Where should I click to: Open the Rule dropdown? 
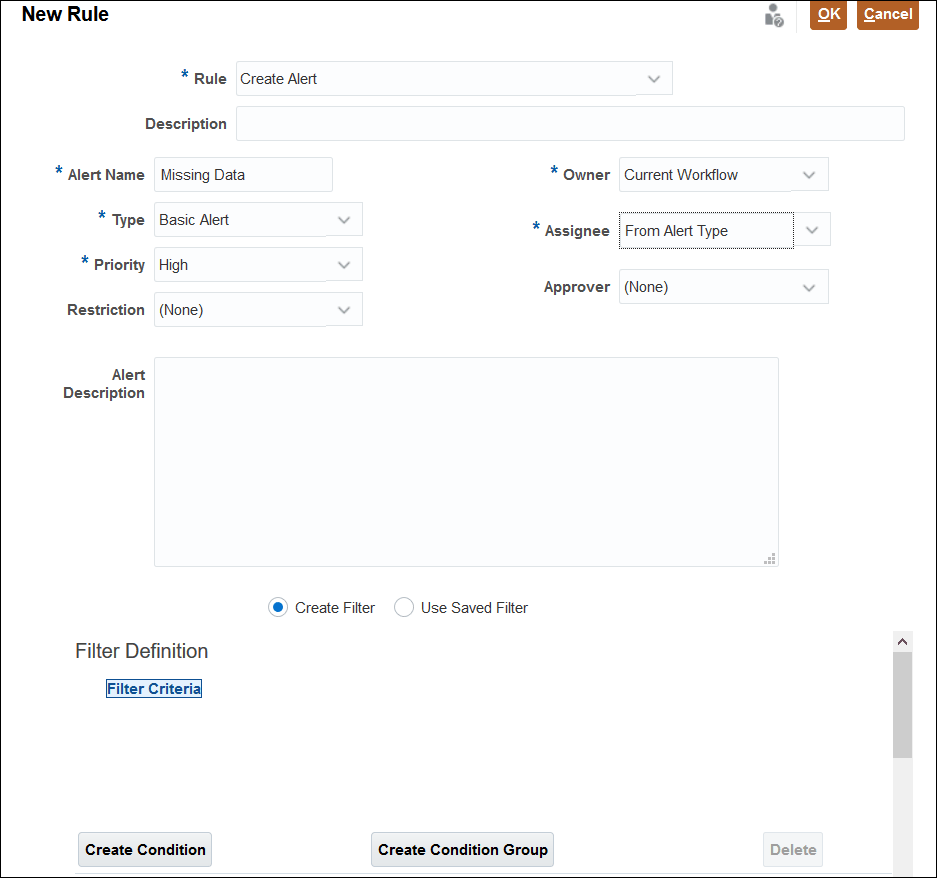point(654,79)
